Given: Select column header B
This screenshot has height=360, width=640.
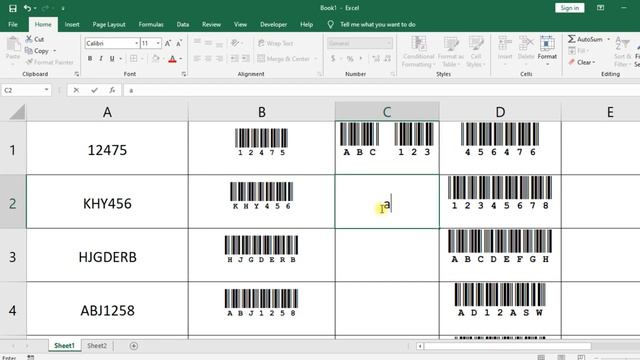Looking at the screenshot, I should (x=262, y=112).
